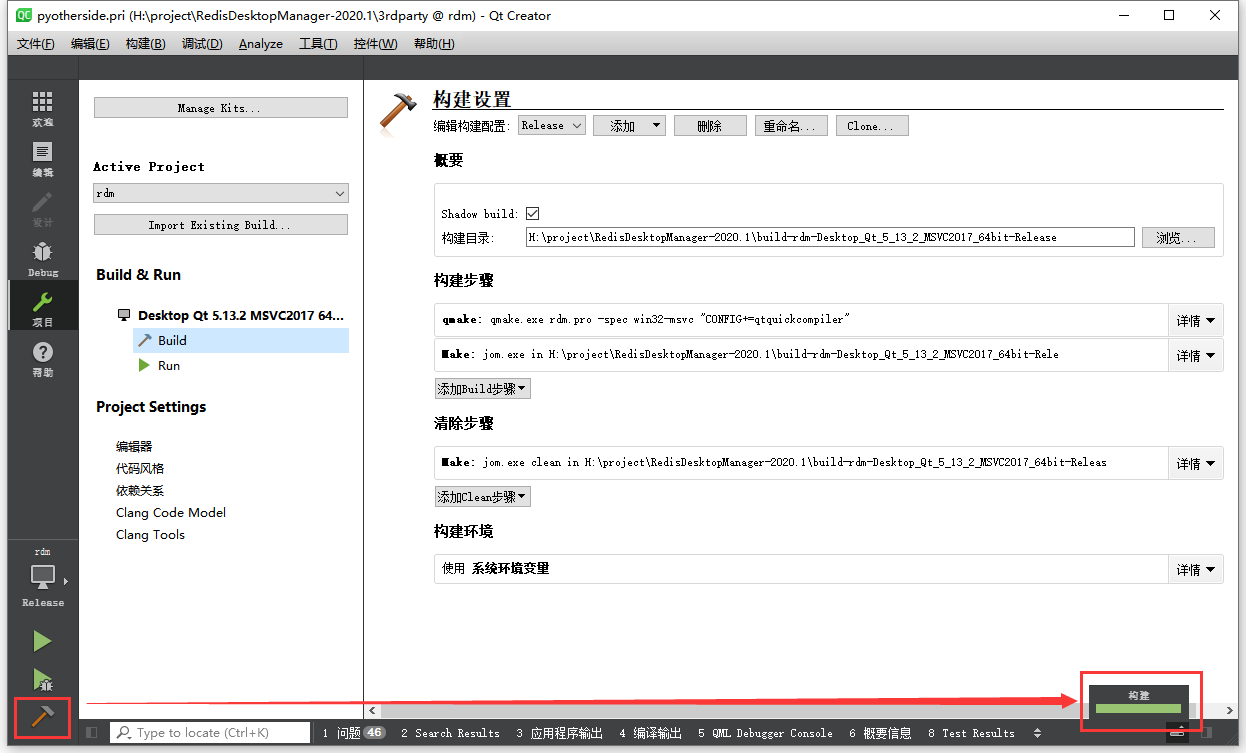Image resolution: width=1246 pixels, height=753 pixels.
Task: Open the Active Project selector showing rdm
Action: click(x=220, y=192)
